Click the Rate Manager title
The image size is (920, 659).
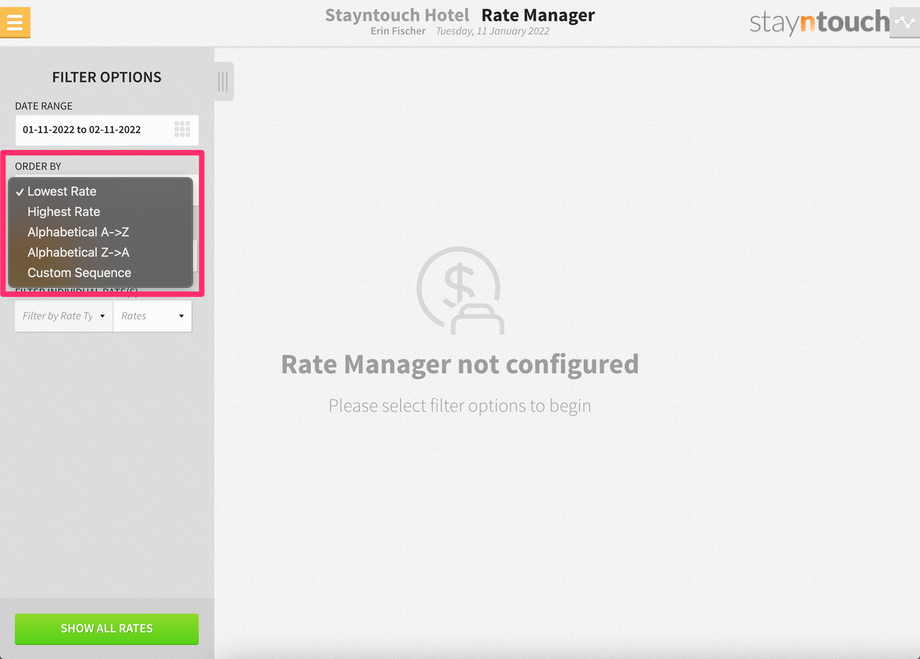(x=538, y=15)
